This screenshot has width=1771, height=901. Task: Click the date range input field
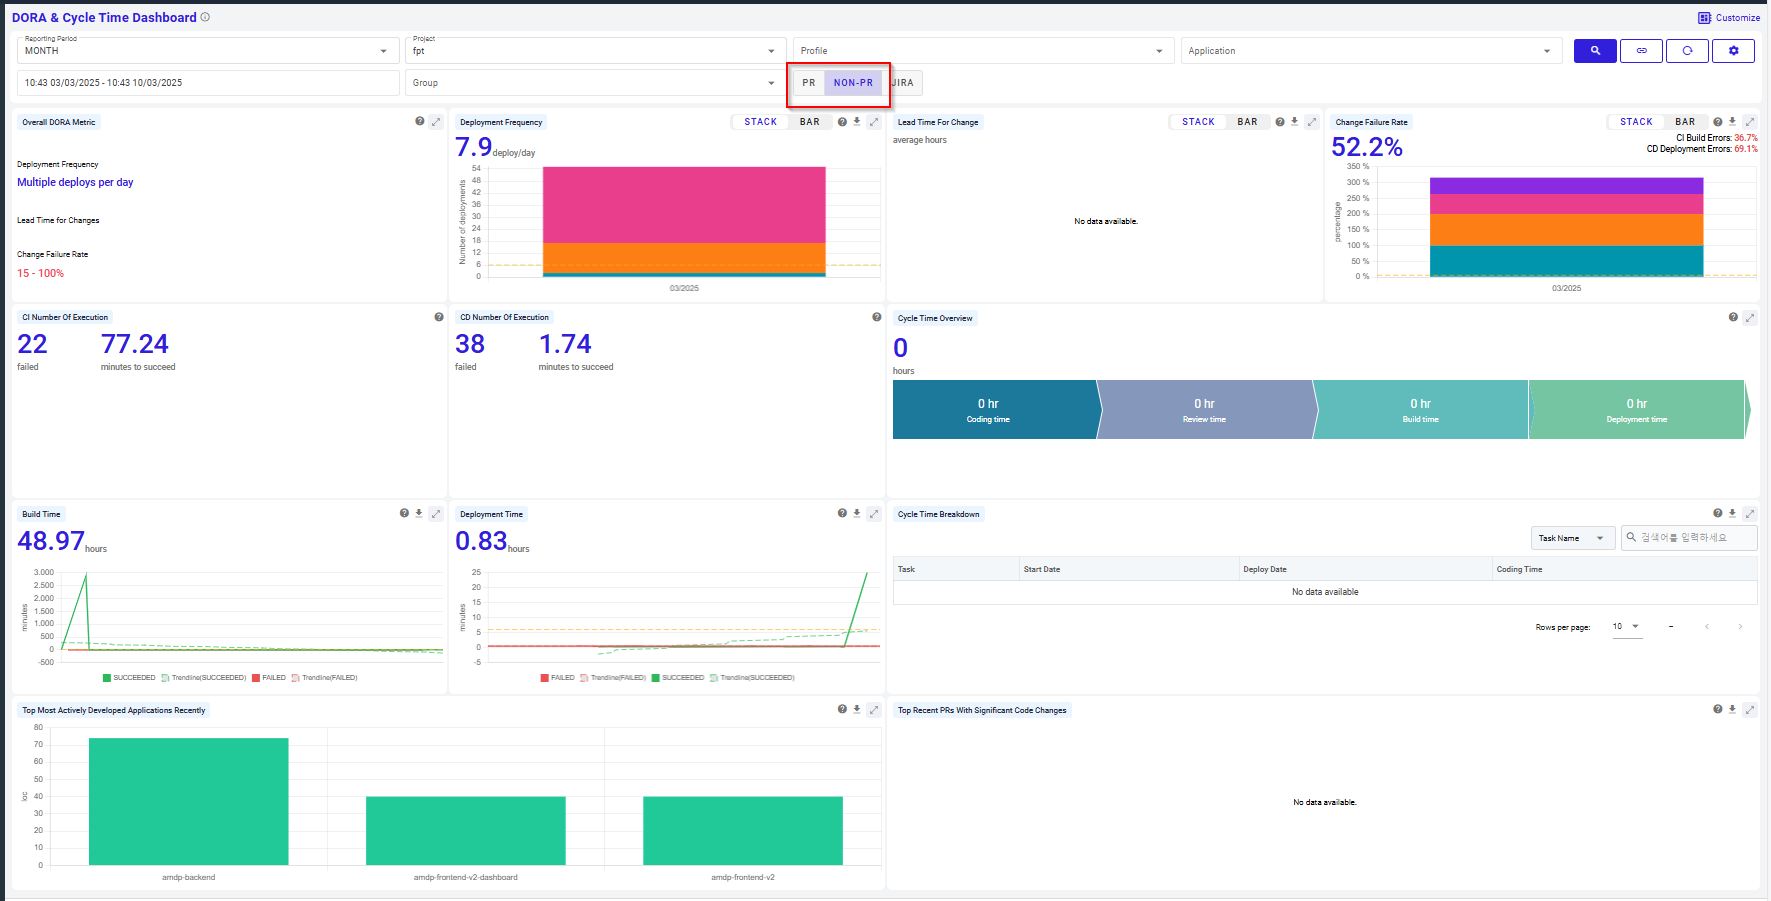tap(208, 83)
